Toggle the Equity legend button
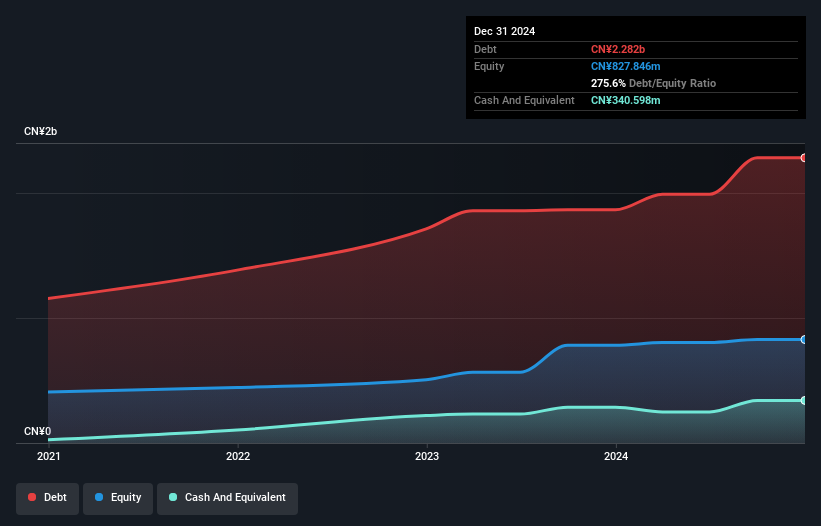This screenshot has height=526, width=821. pyautogui.click(x=118, y=498)
